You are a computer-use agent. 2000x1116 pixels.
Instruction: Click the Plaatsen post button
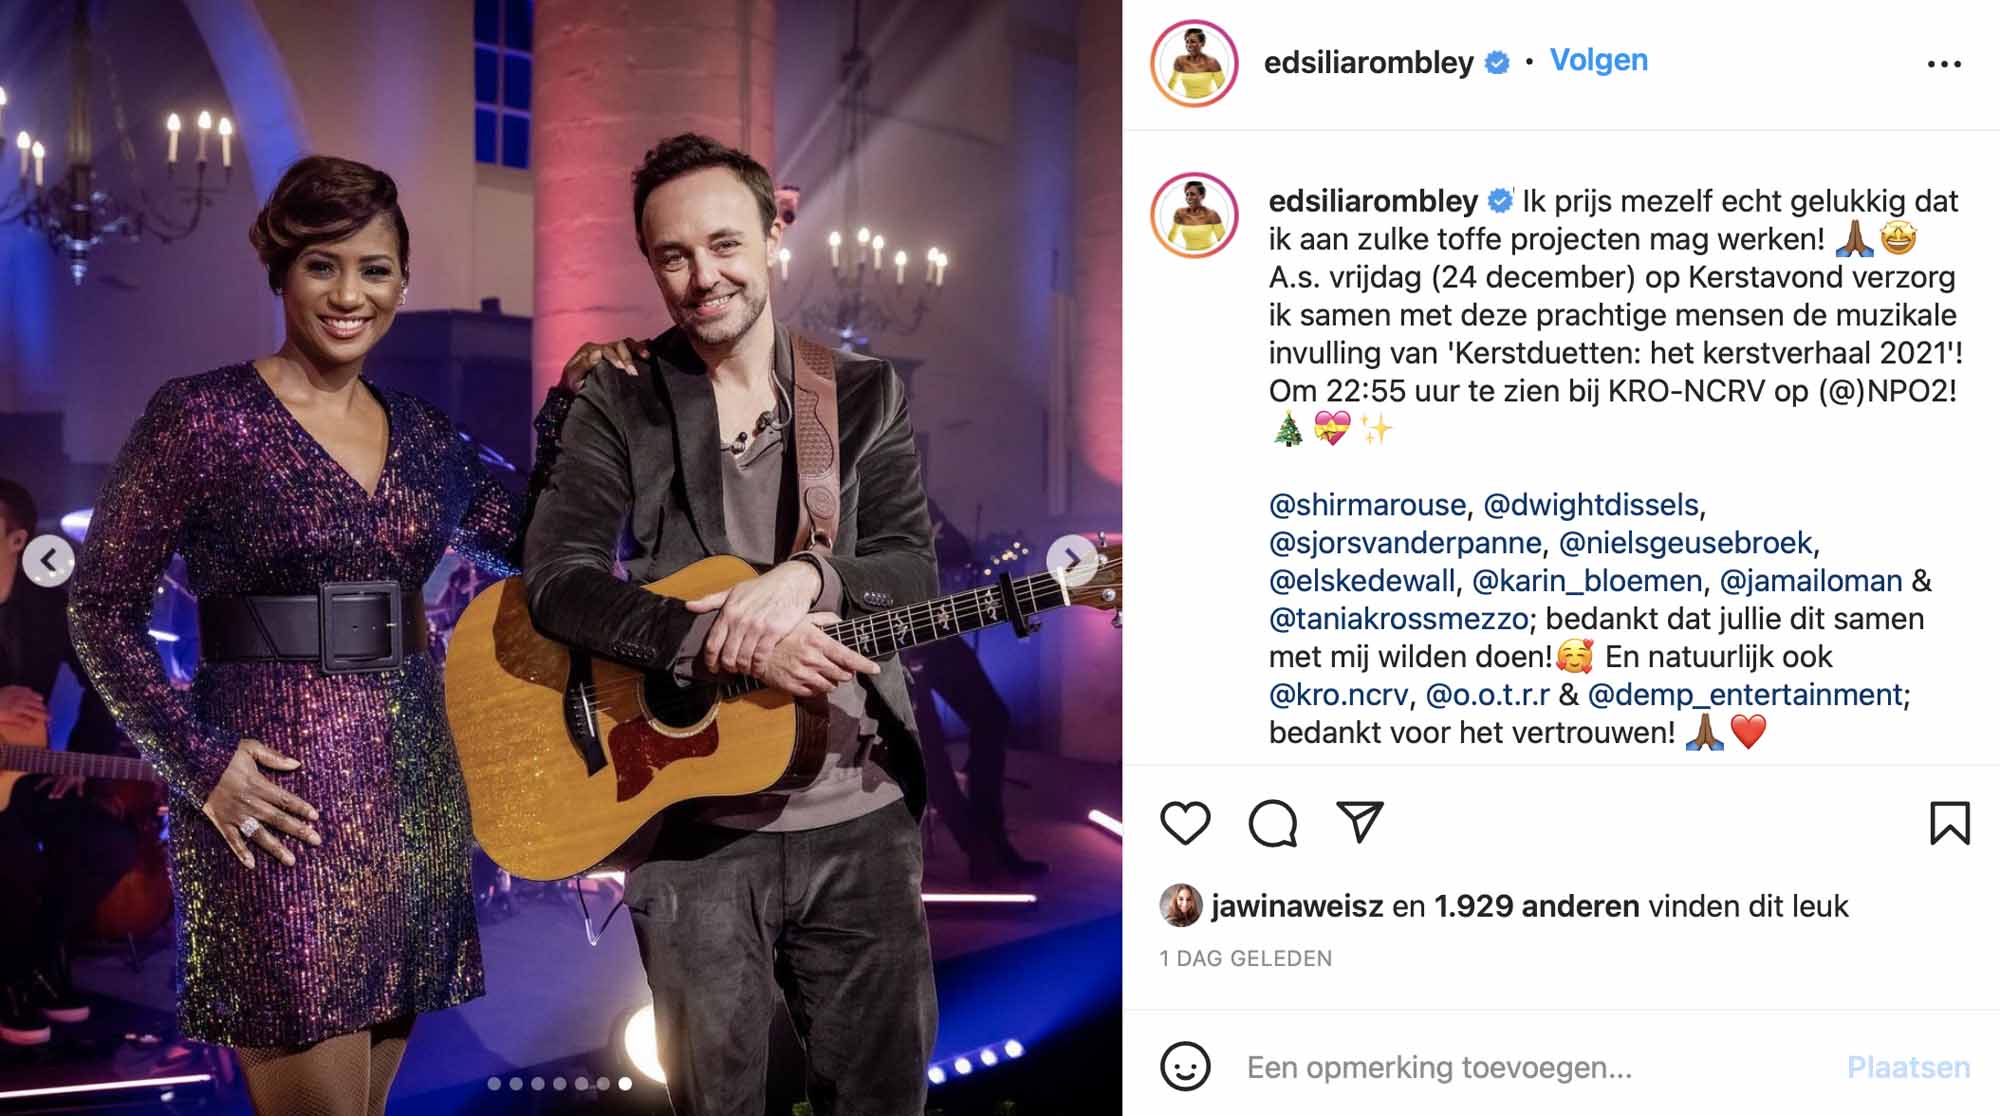[x=1908, y=1067]
